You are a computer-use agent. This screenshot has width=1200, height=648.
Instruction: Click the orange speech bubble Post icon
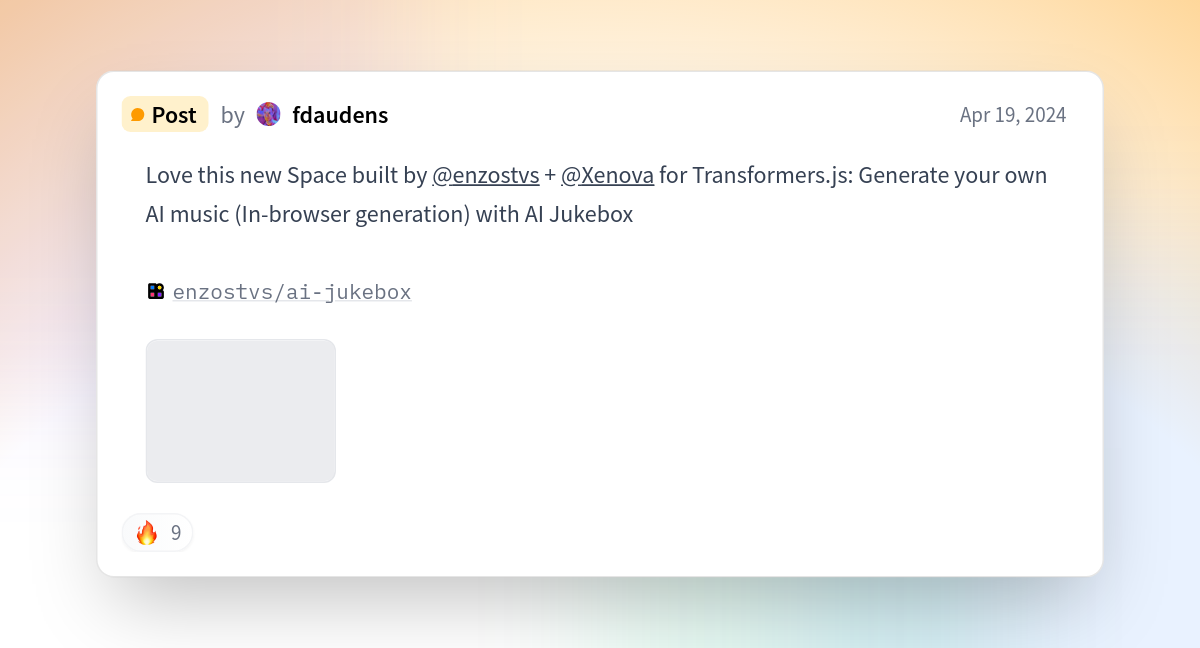[138, 115]
